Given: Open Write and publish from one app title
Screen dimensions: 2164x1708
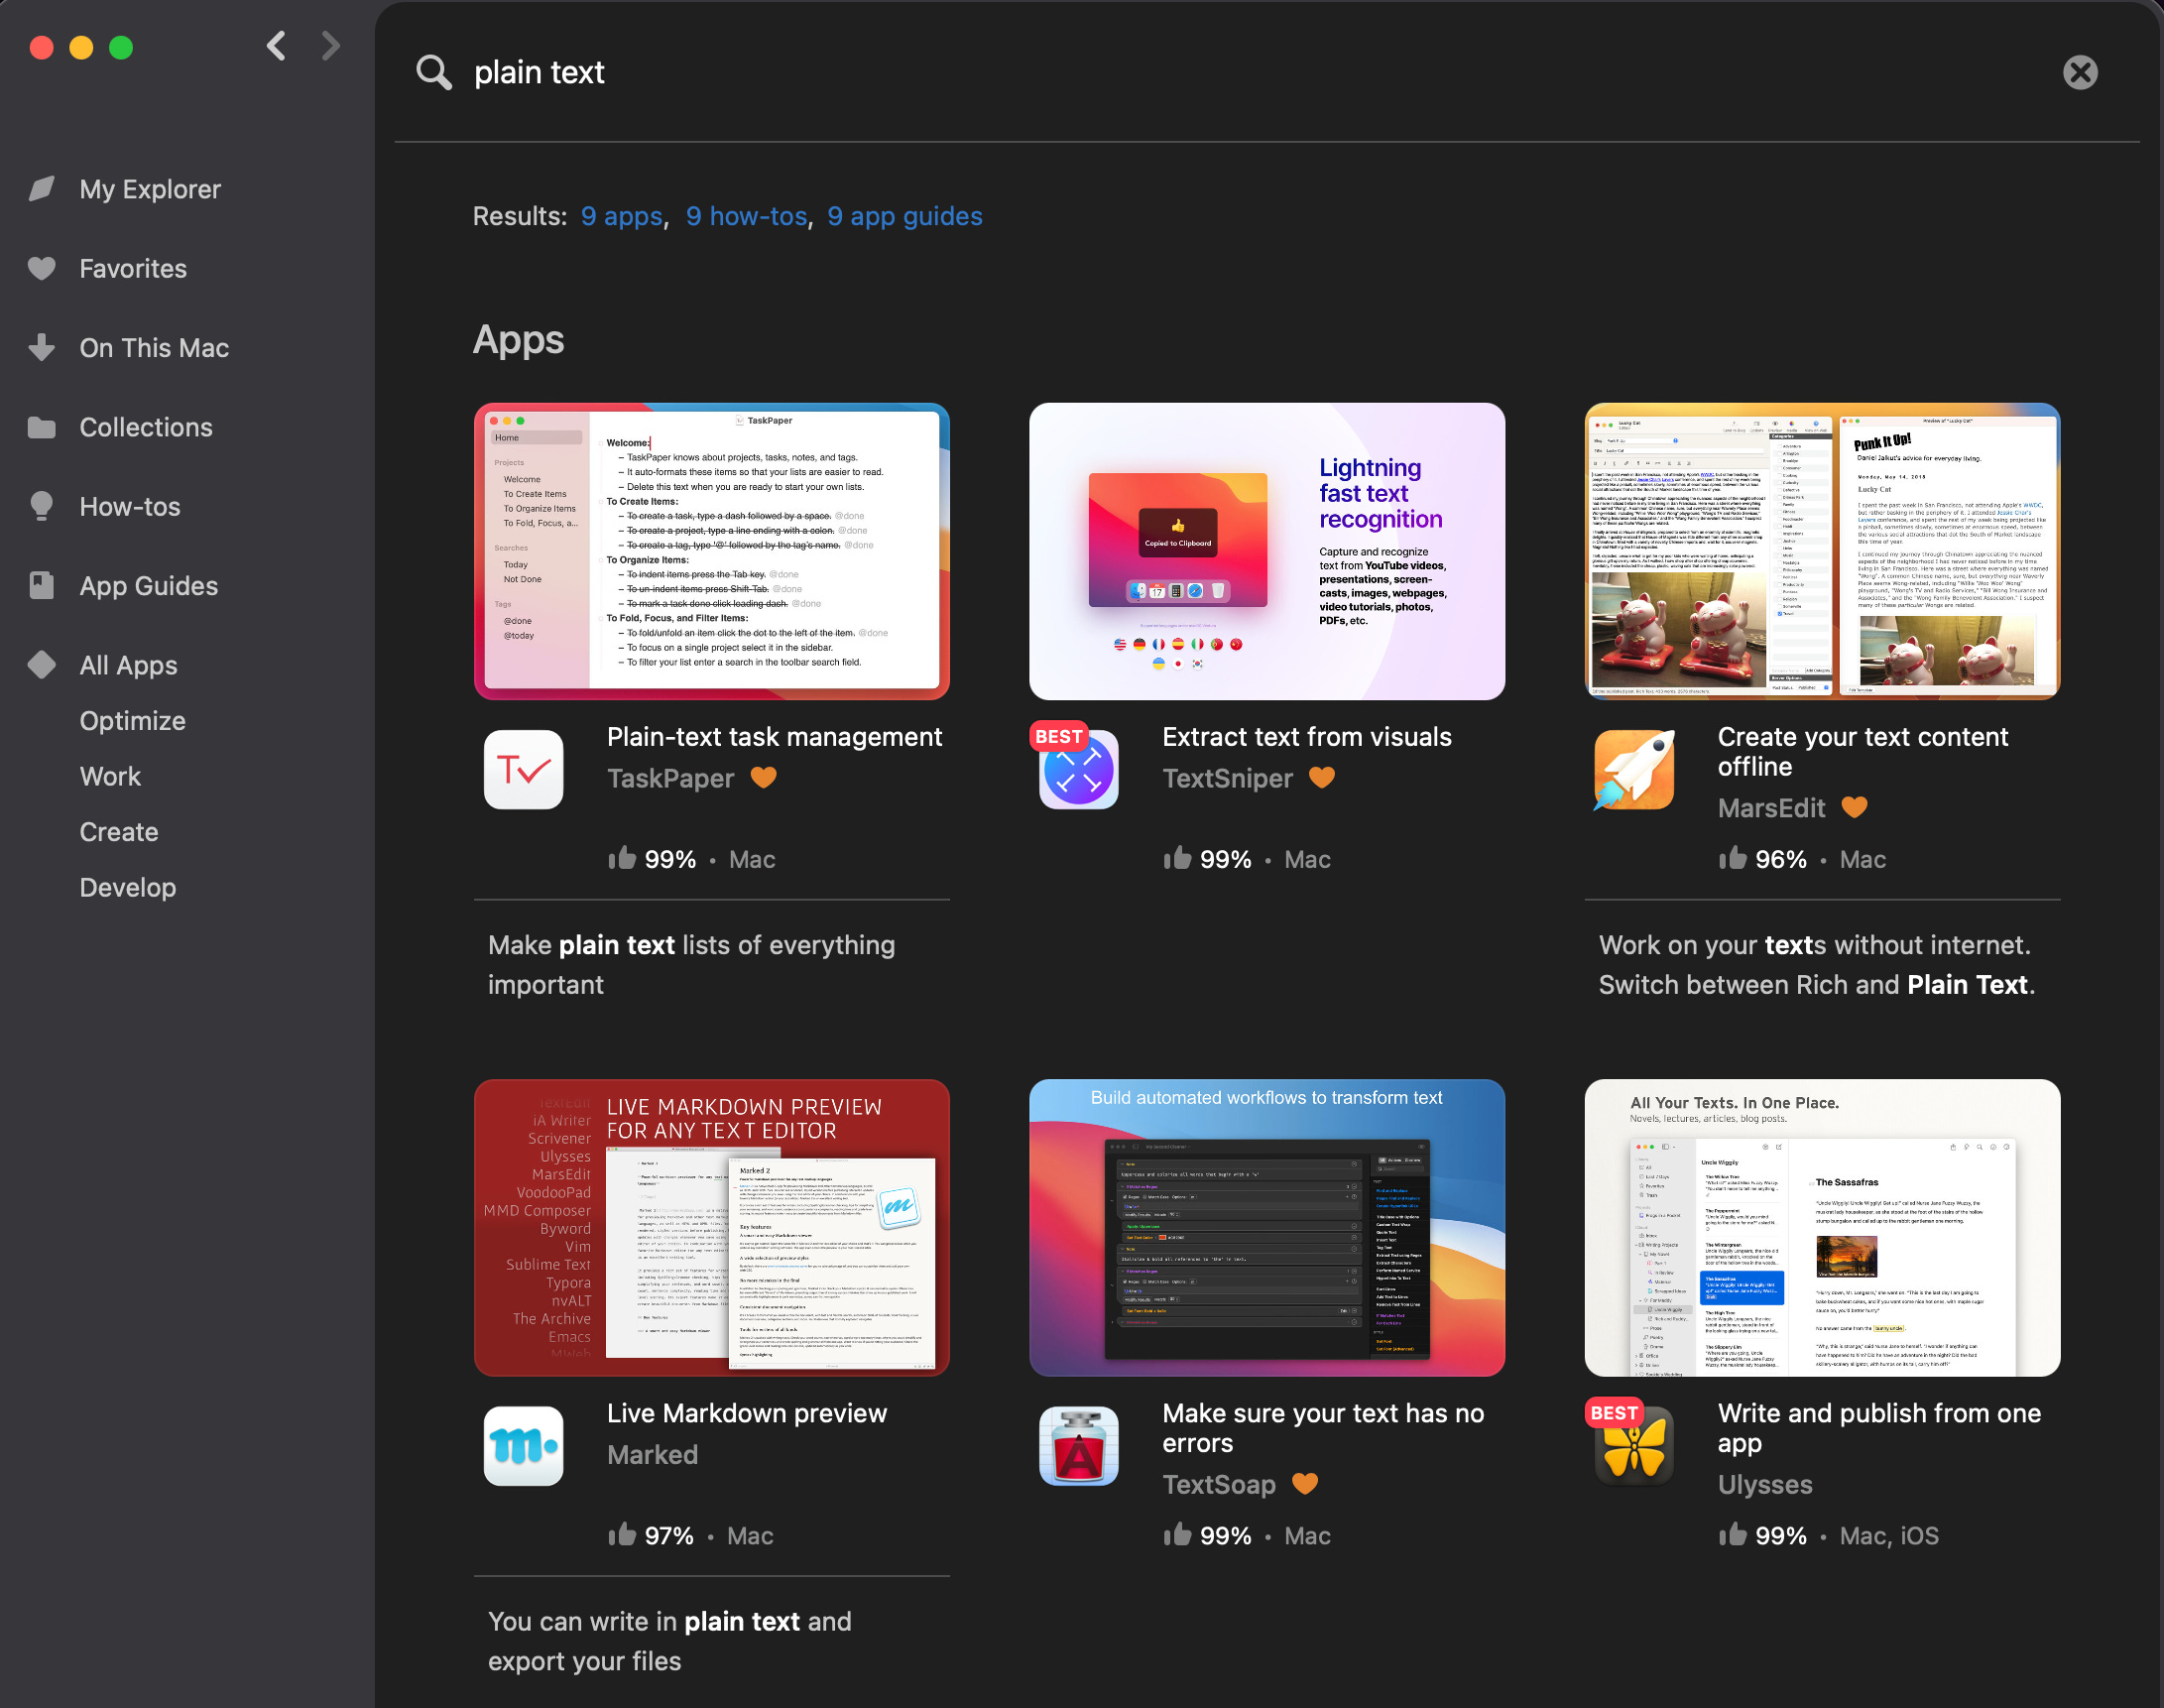Looking at the screenshot, I should click(x=1879, y=1428).
